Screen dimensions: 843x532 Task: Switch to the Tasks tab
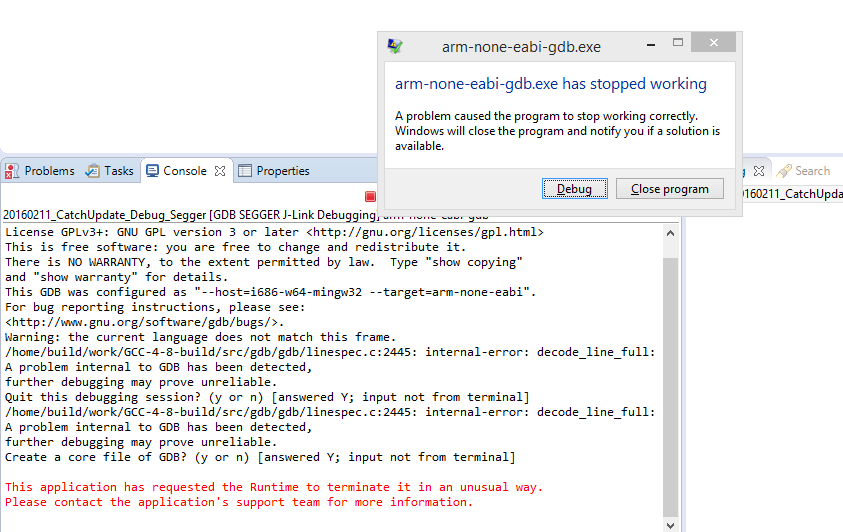tap(109, 171)
